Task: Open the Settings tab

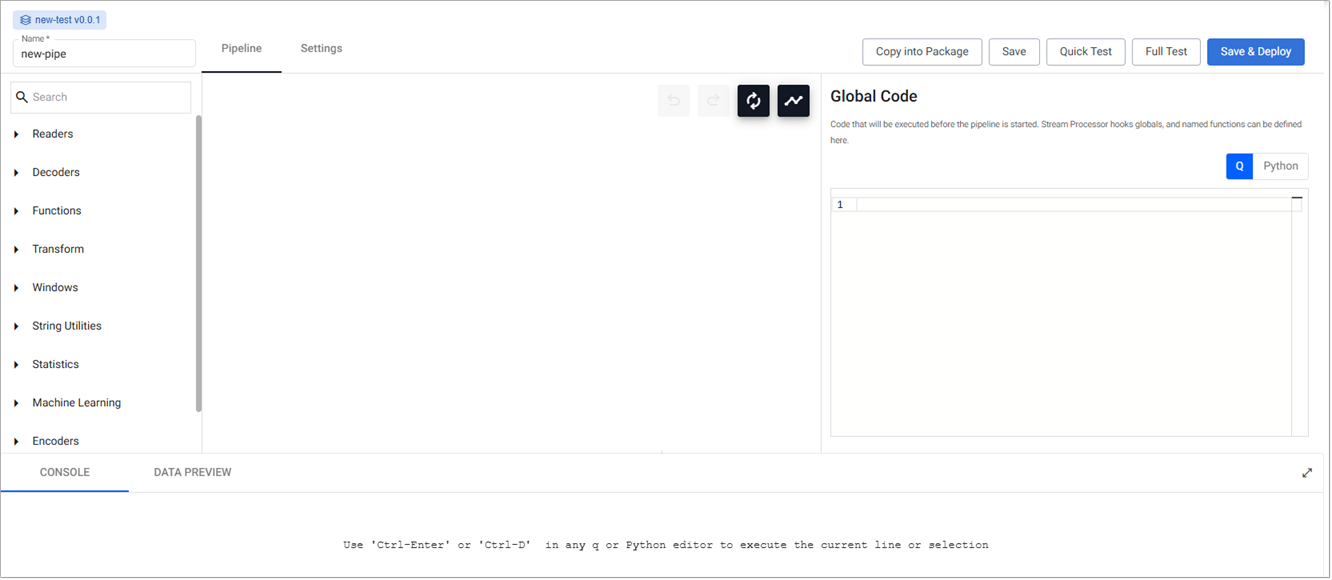Action: (x=321, y=47)
